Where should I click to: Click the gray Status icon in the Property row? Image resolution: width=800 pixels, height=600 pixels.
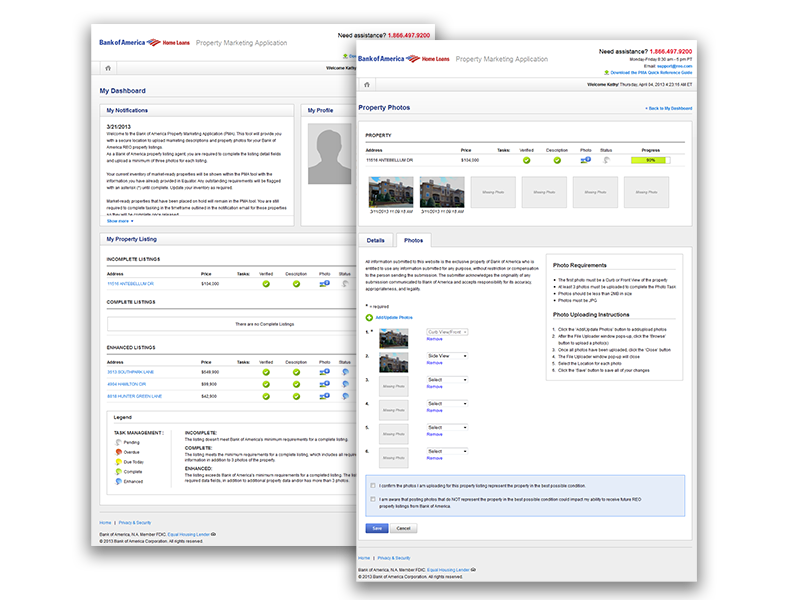(x=605, y=160)
